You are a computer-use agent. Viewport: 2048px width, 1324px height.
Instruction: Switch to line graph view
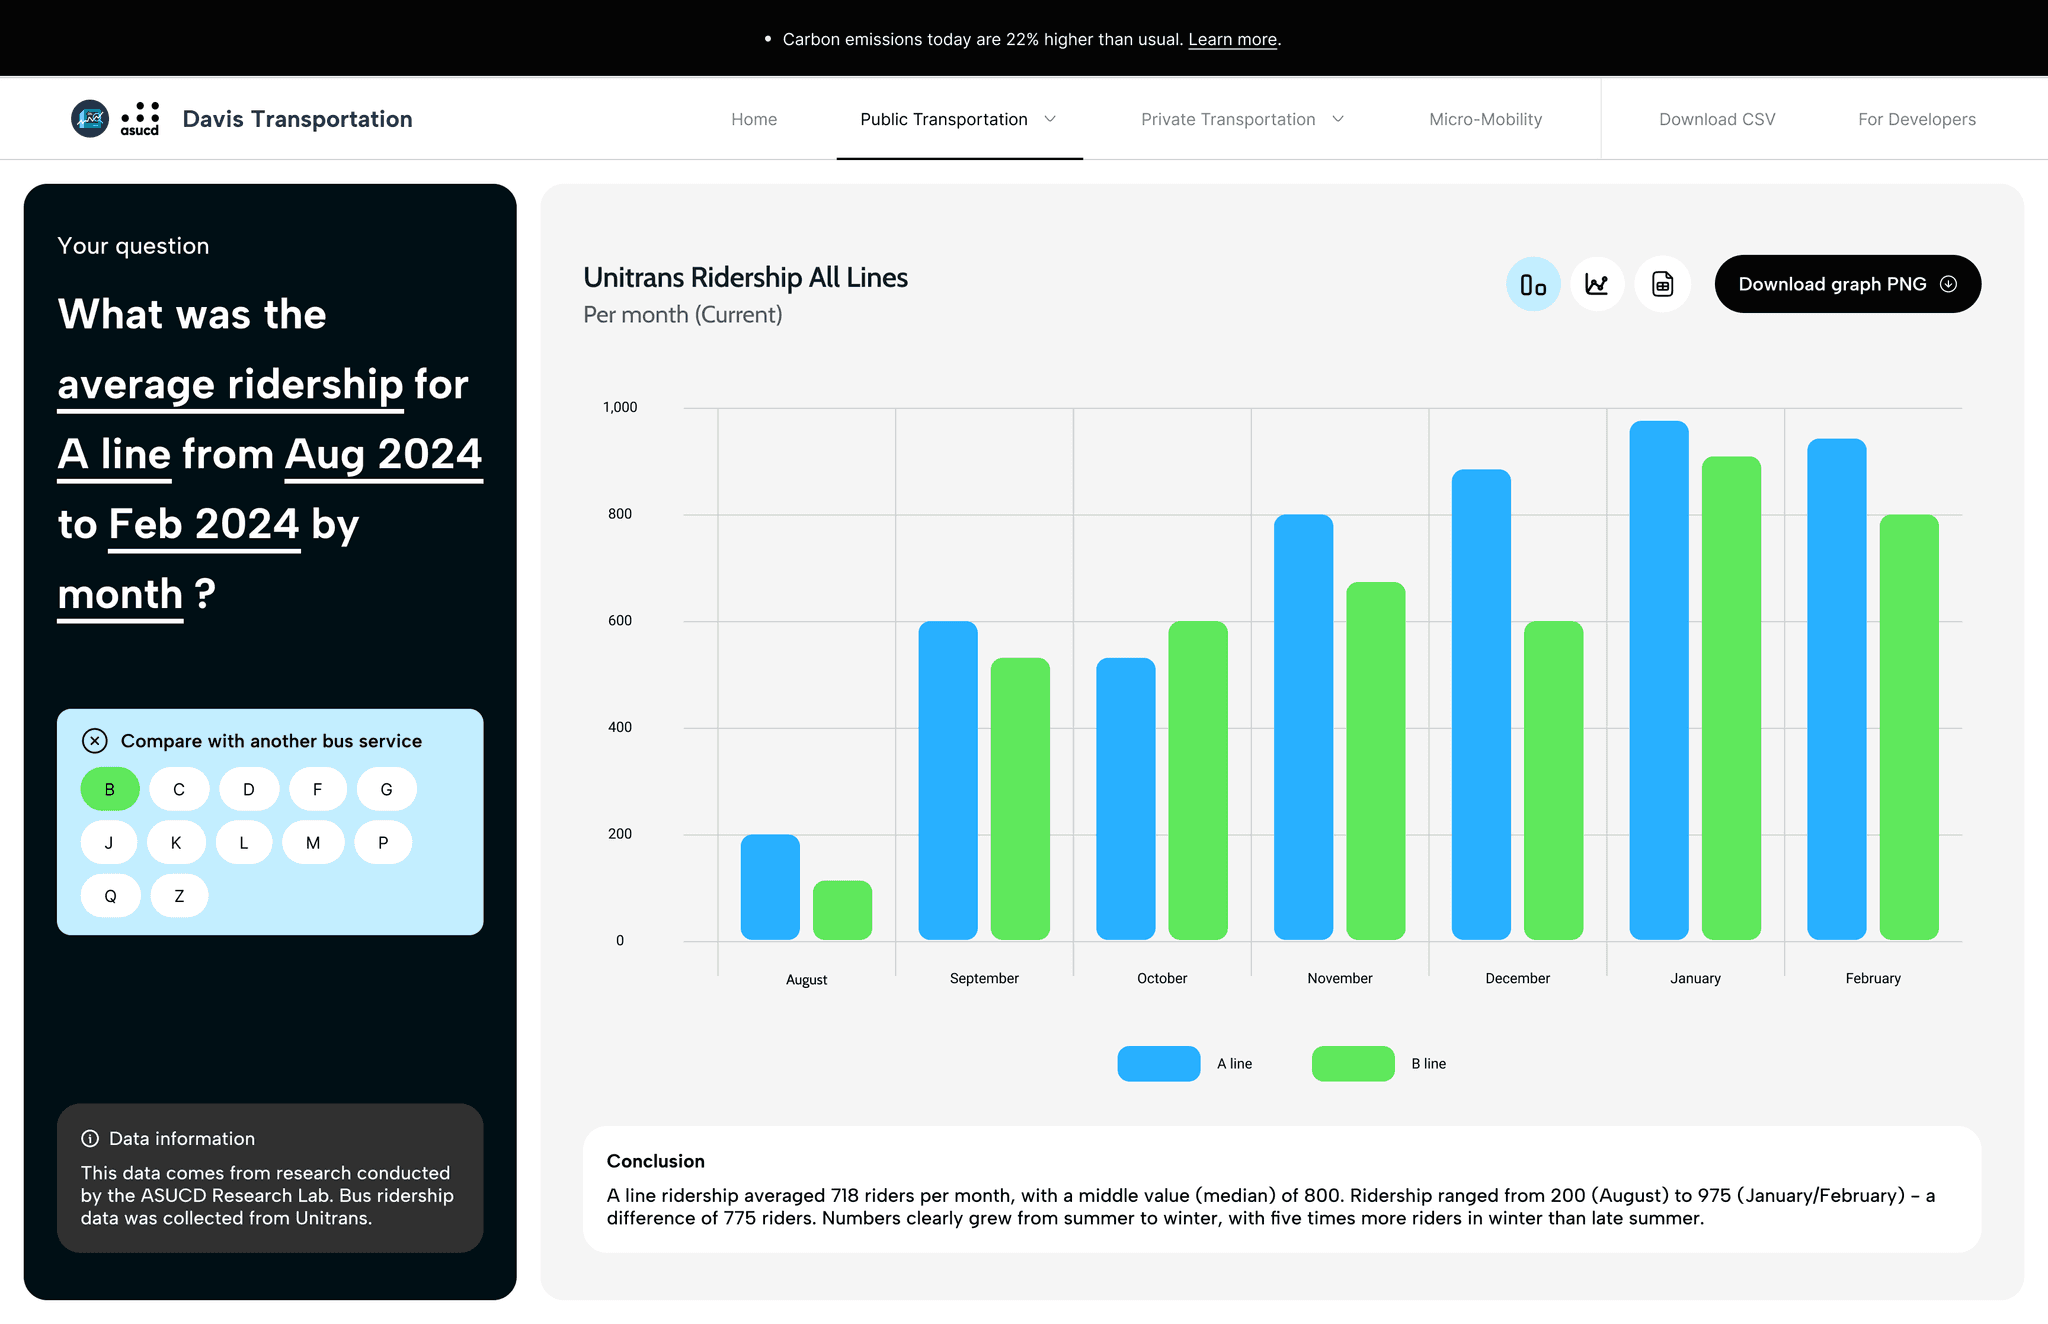(x=1597, y=285)
